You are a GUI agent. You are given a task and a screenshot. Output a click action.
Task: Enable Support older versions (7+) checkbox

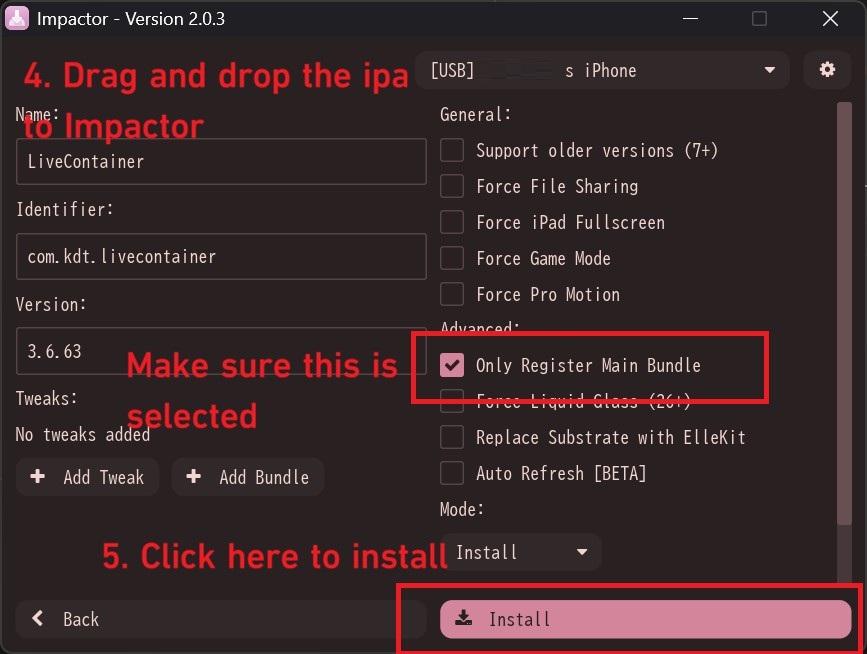452,150
